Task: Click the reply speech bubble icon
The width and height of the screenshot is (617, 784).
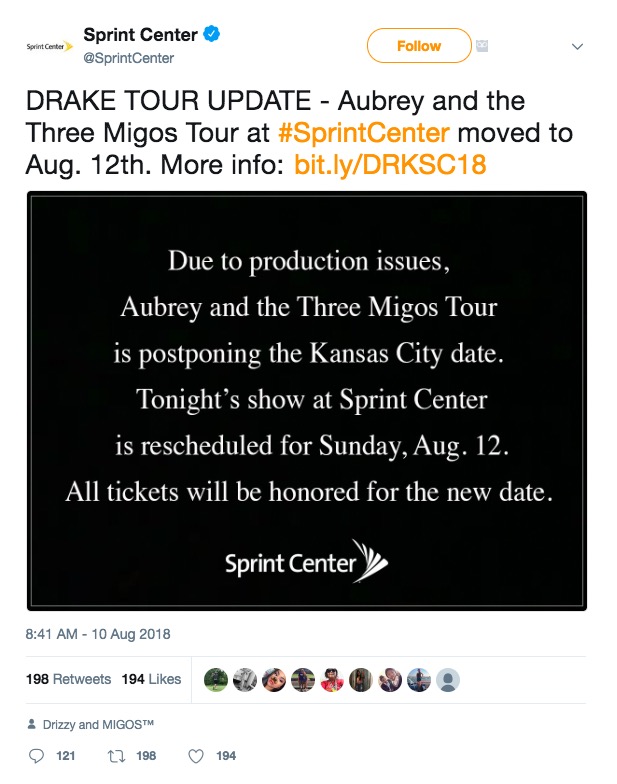Action: coord(36,756)
